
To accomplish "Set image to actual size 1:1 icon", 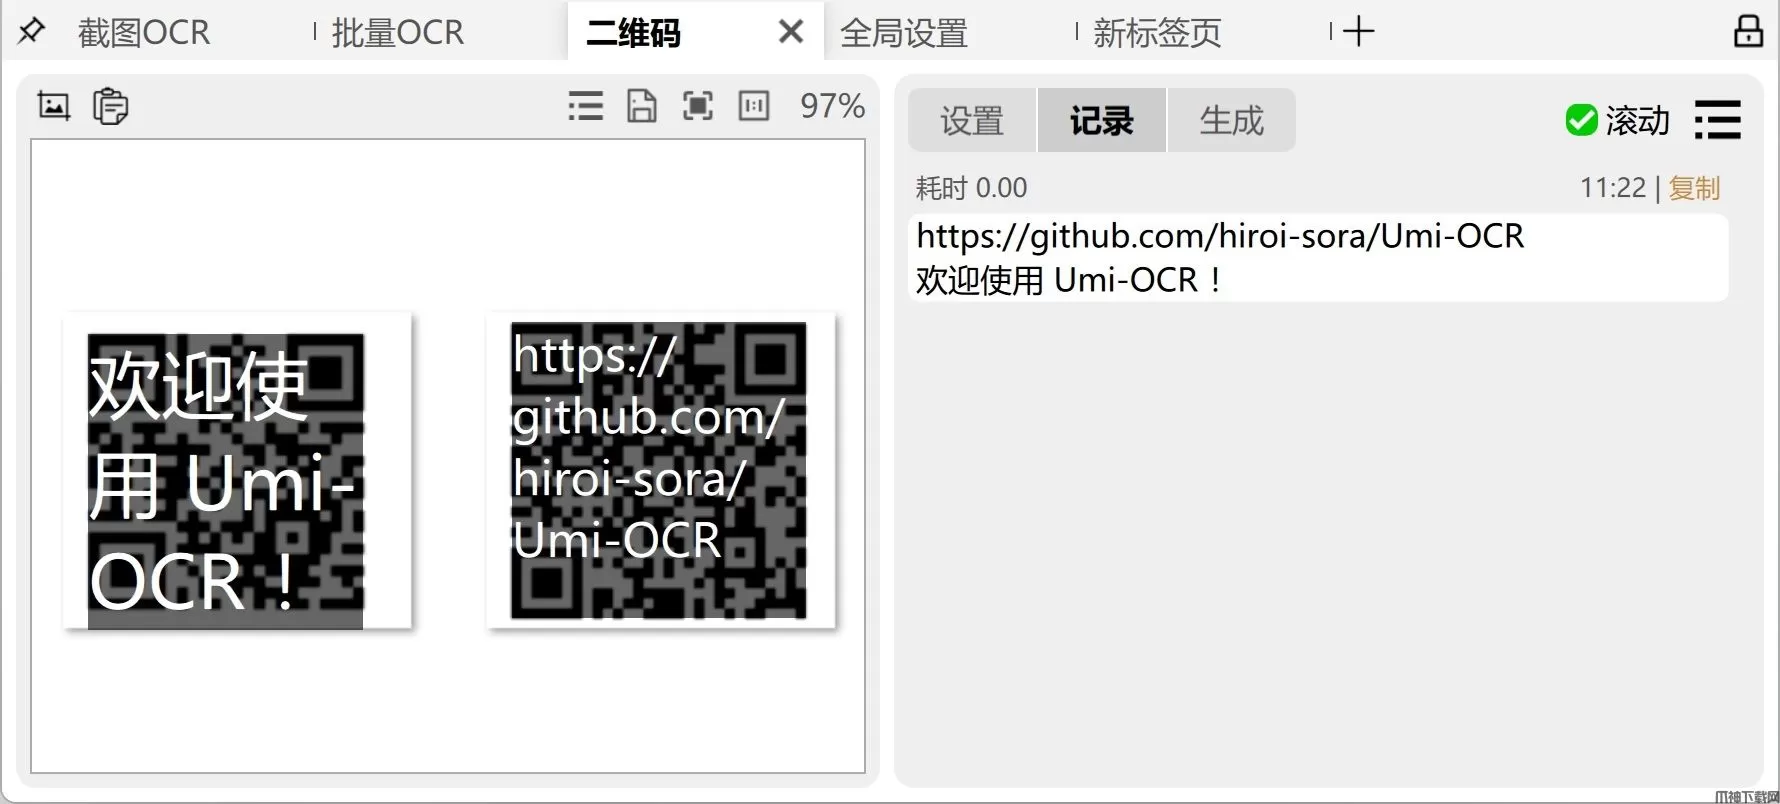I will pos(754,105).
